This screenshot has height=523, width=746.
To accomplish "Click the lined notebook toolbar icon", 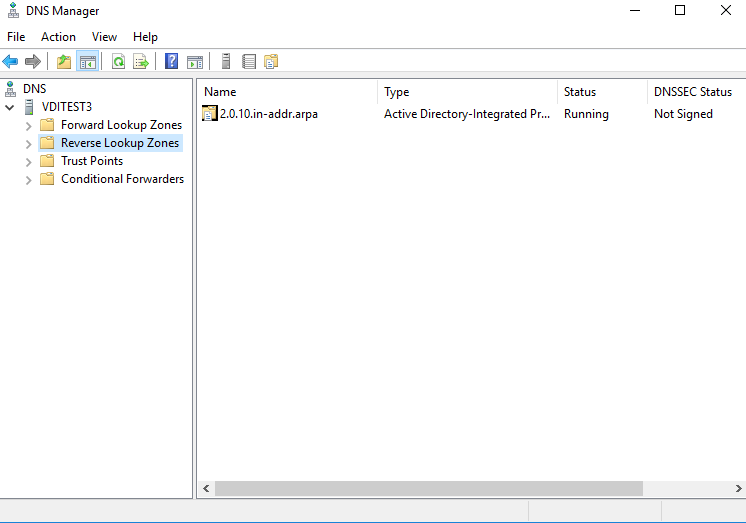I will tap(249, 61).
